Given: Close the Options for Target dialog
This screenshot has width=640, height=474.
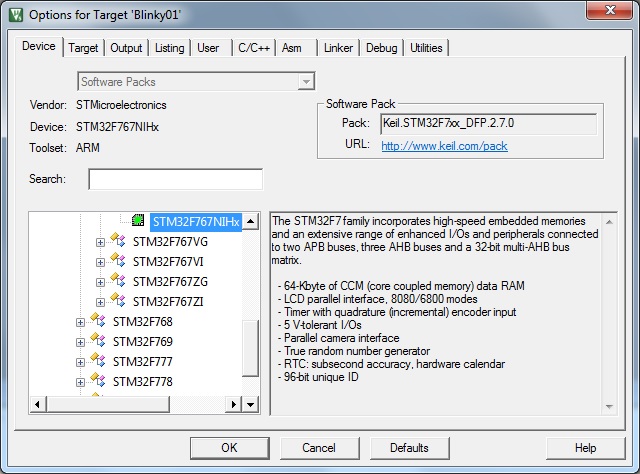Looking at the screenshot, I should click(x=610, y=10).
